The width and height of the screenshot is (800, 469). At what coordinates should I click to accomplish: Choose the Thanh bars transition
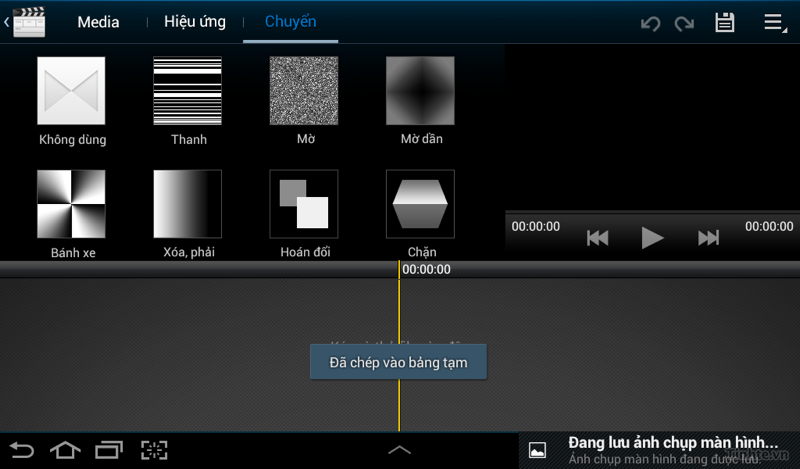click(187, 91)
